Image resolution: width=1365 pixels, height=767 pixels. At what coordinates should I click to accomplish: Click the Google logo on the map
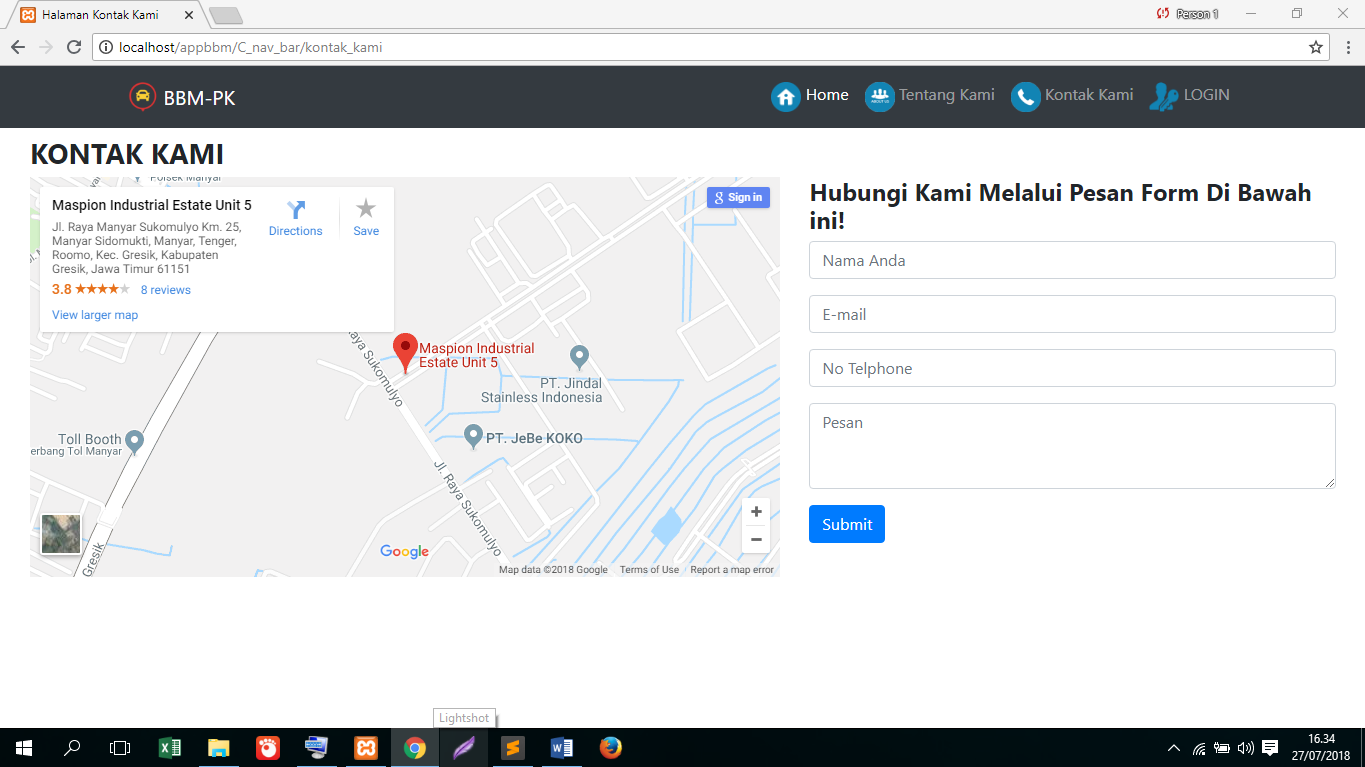coord(405,552)
